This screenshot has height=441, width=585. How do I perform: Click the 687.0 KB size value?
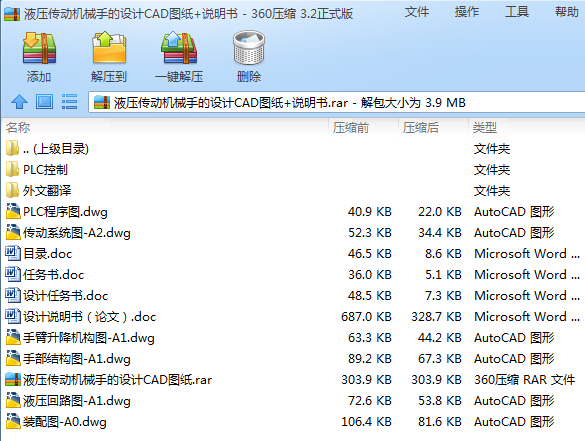click(366, 316)
